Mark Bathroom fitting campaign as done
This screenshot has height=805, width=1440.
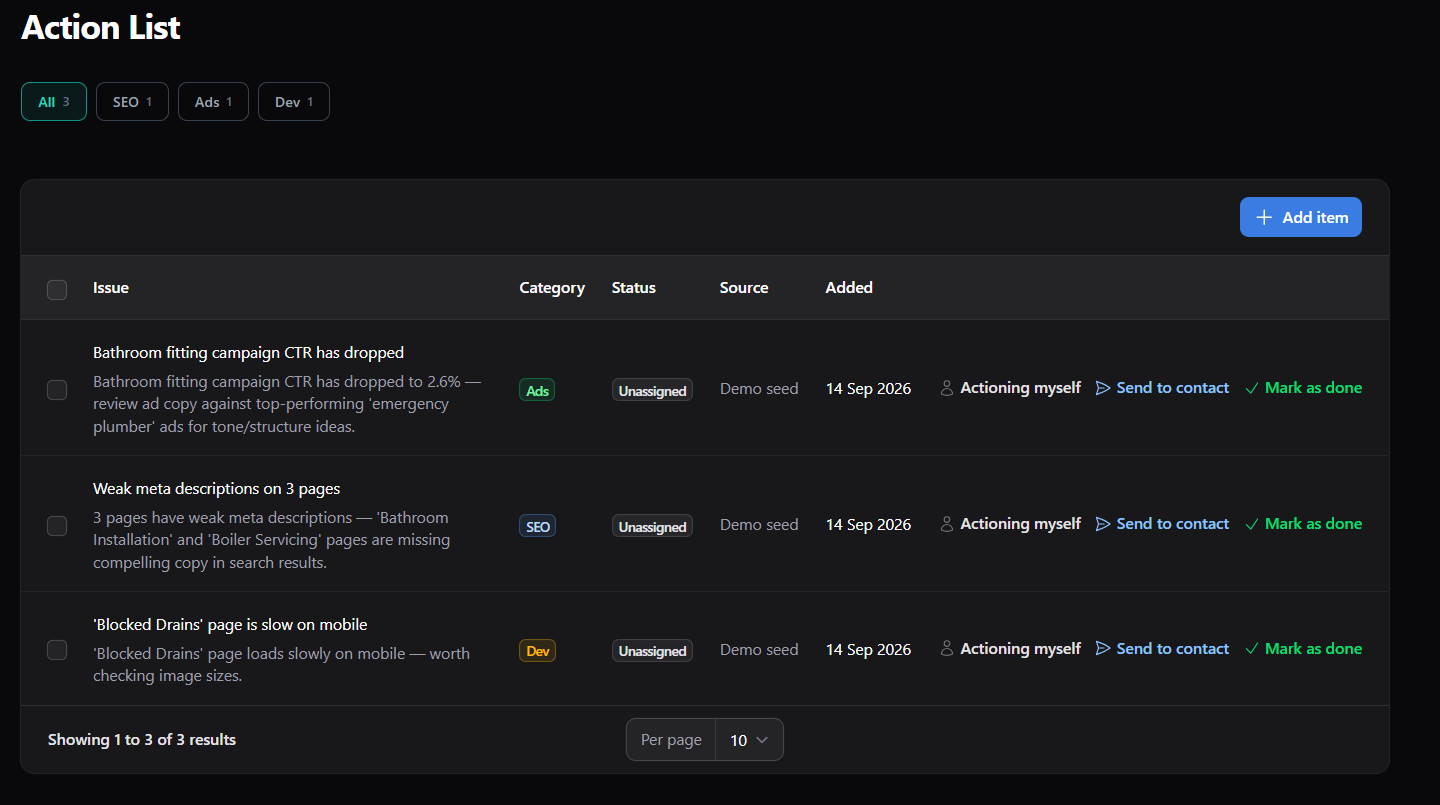[1304, 388]
